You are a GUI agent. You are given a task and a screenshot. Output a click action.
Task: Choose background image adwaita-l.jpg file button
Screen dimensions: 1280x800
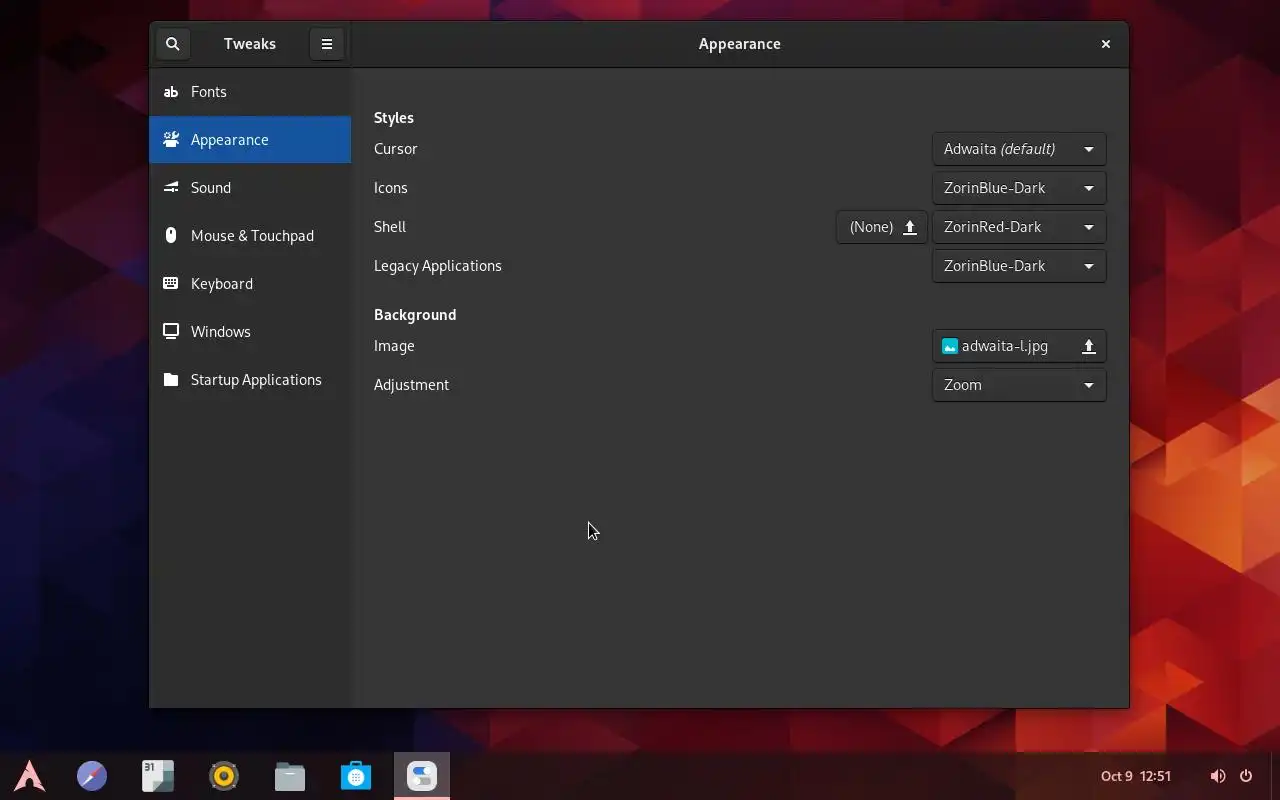point(1019,346)
